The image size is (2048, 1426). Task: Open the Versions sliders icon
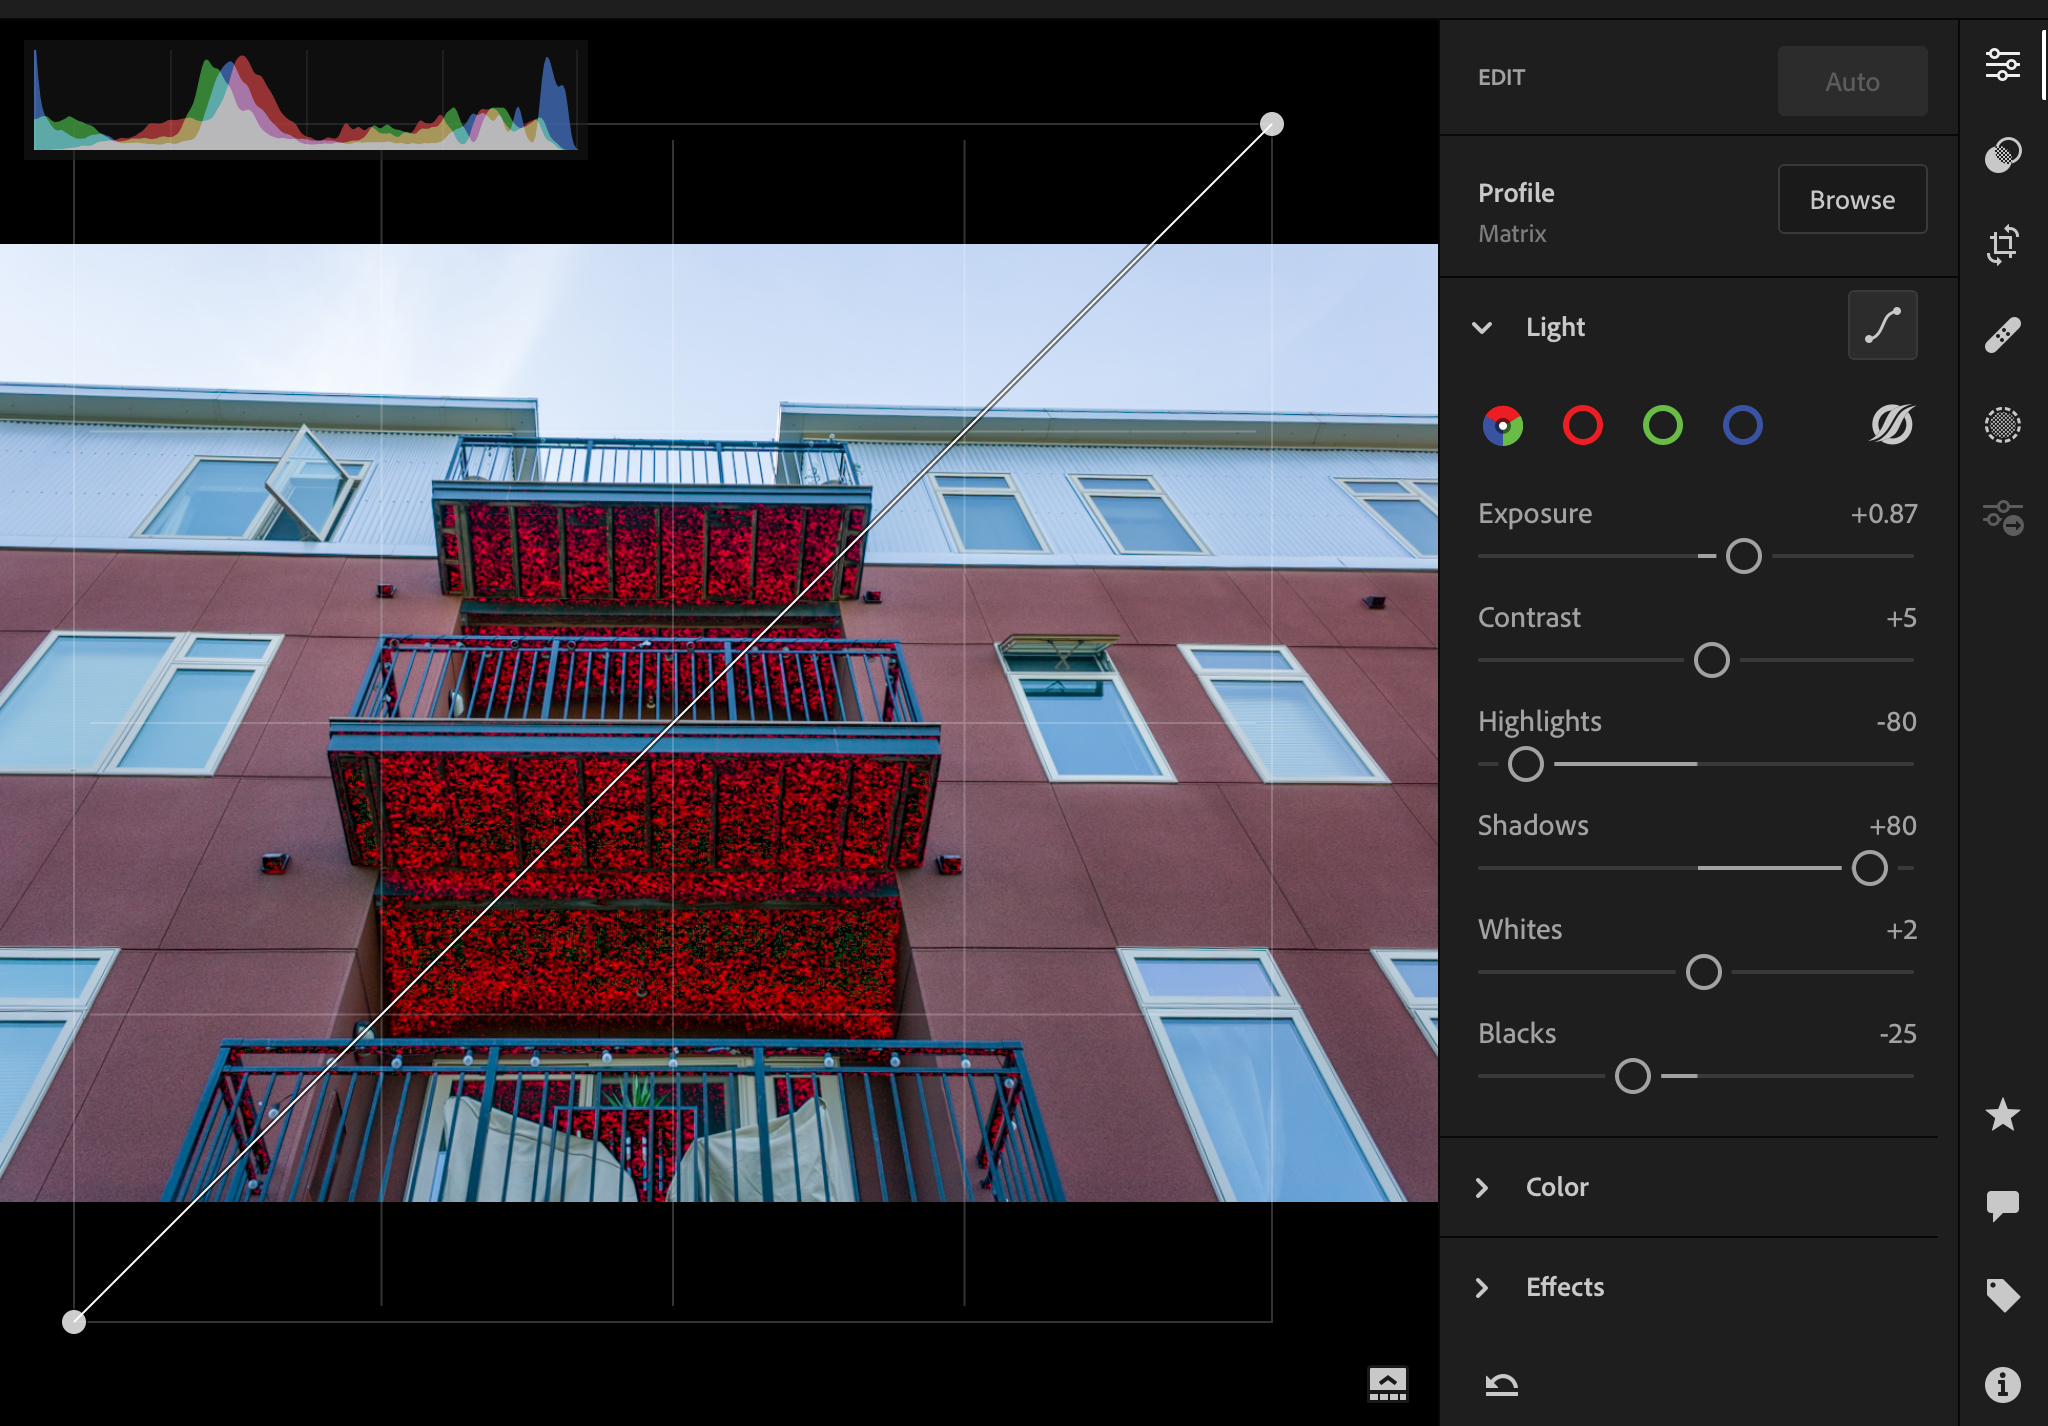click(2003, 517)
